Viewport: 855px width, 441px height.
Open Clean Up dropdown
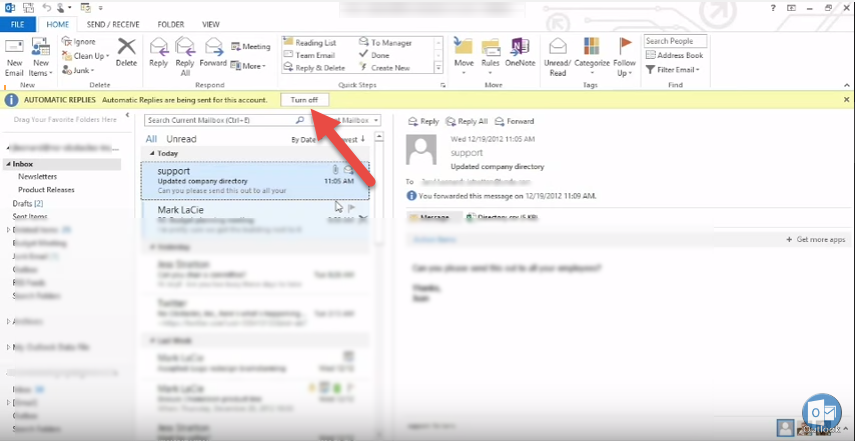click(x=86, y=56)
